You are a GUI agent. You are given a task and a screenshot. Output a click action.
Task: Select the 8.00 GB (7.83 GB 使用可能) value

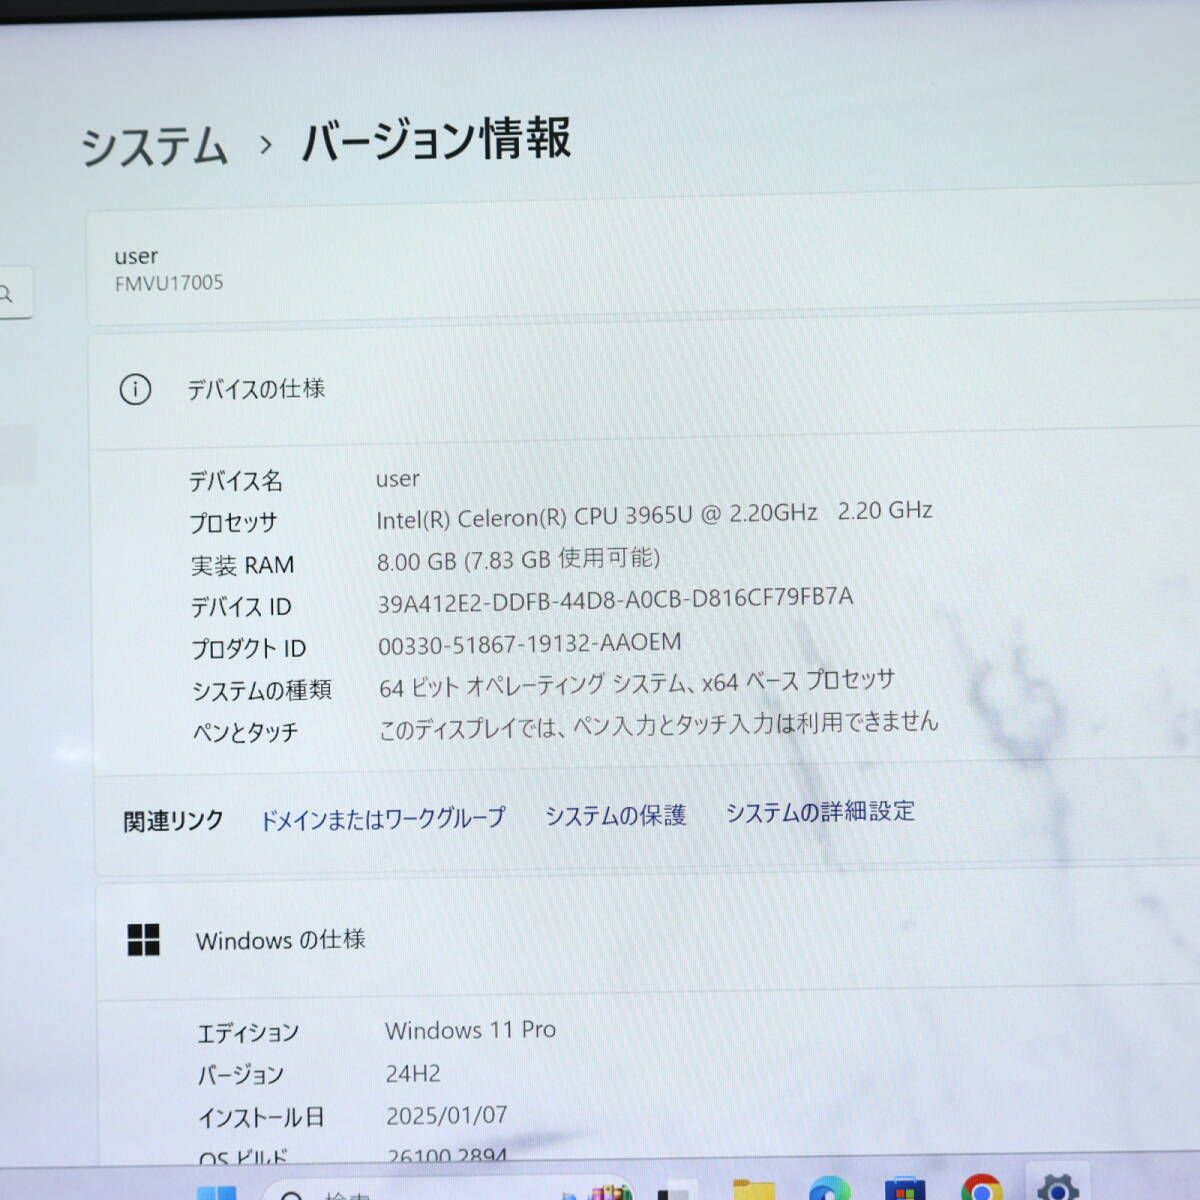click(518, 559)
